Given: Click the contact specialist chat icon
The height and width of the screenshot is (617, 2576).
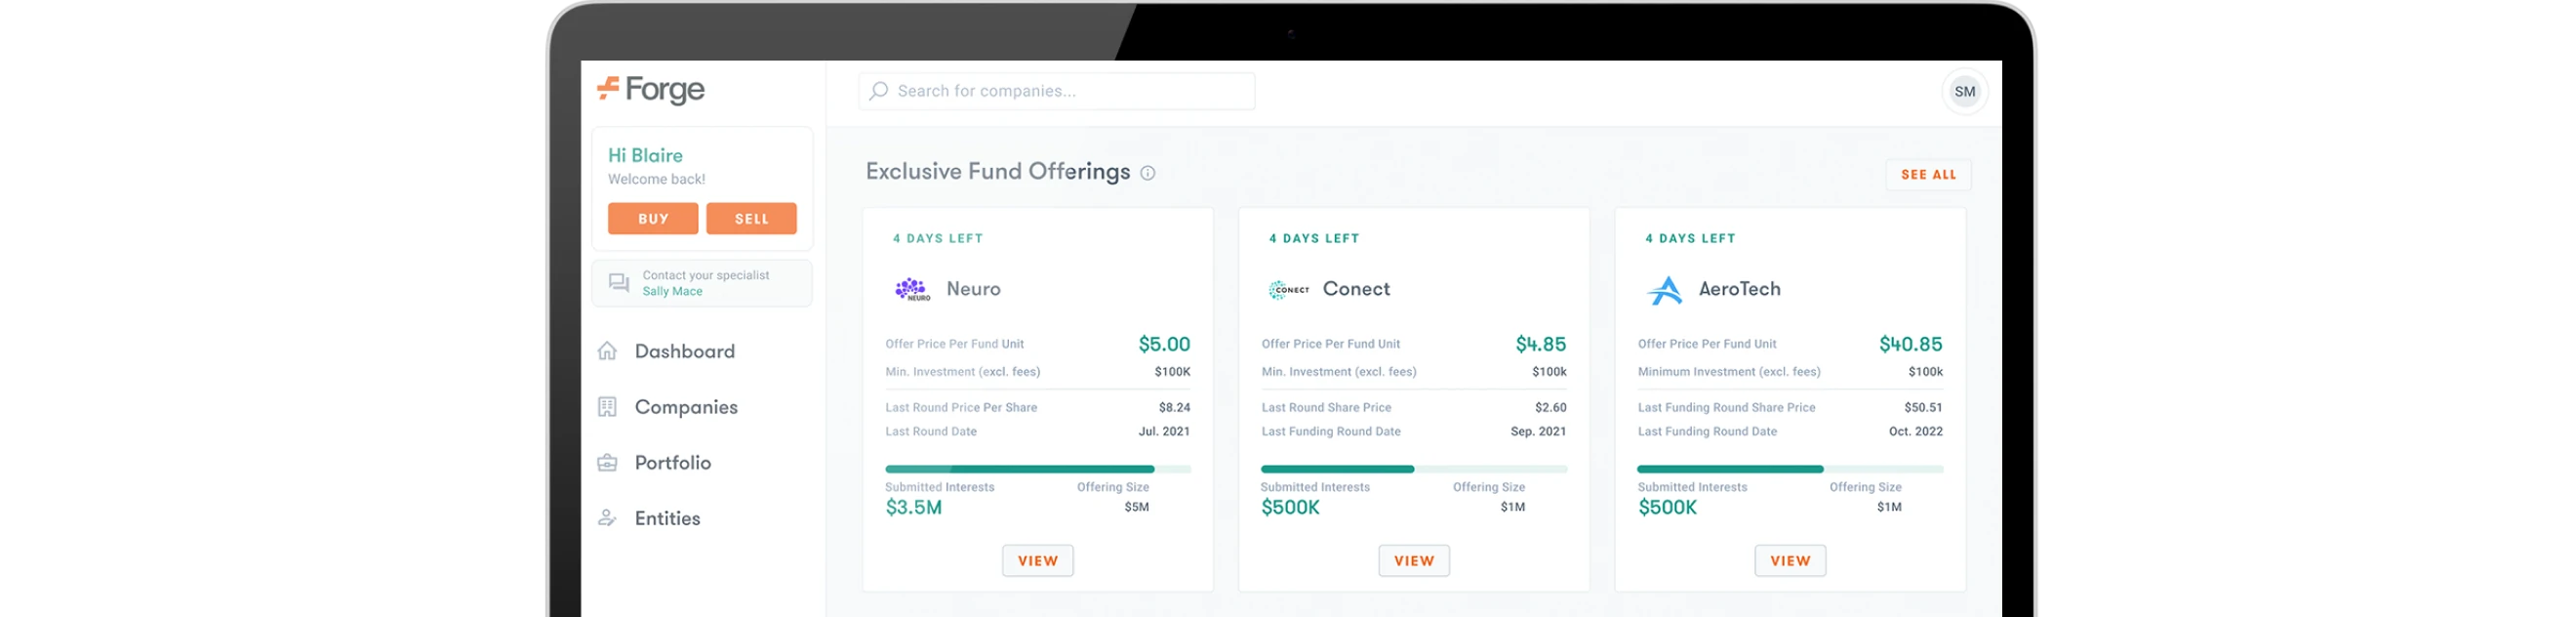Looking at the screenshot, I should [x=619, y=283].
